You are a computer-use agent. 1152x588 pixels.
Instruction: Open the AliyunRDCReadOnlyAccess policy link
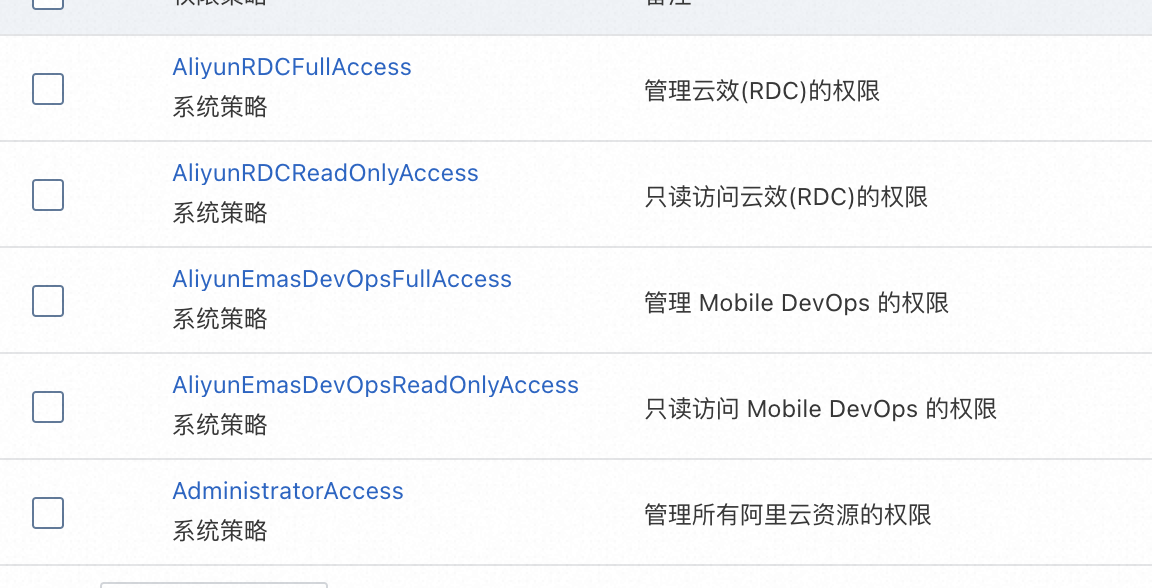pyautogui.click(x=325, y=173)
